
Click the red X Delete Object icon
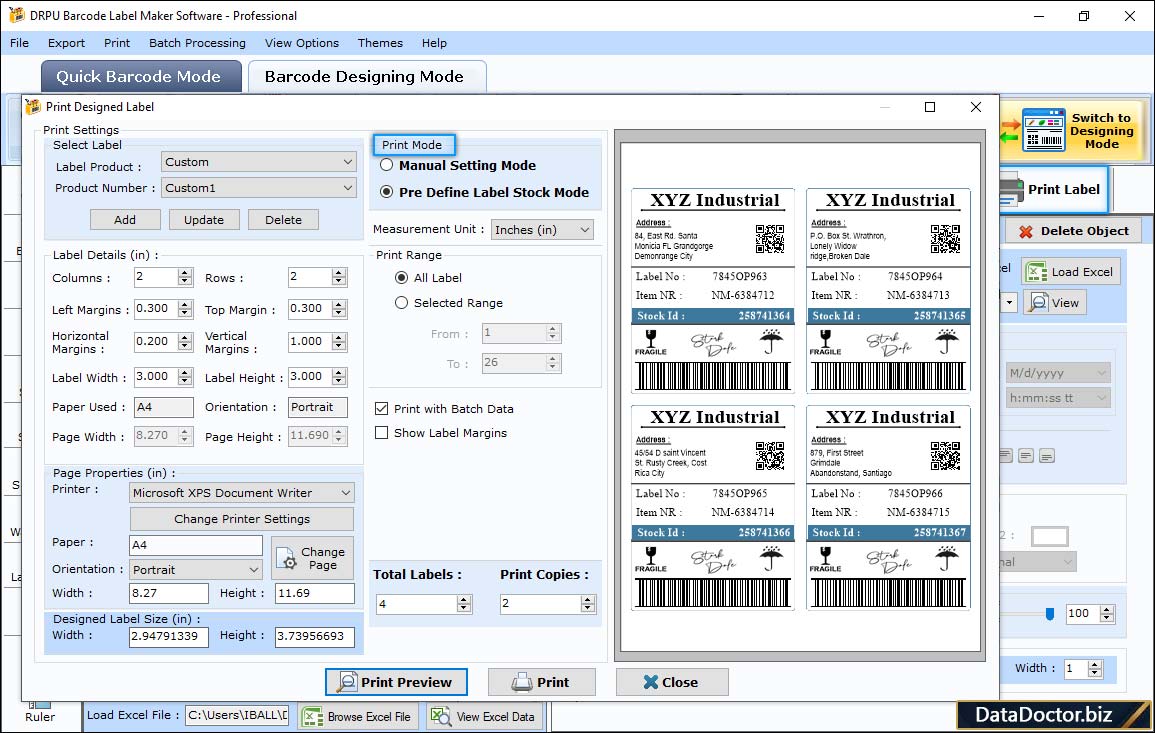coord(1025,231)
